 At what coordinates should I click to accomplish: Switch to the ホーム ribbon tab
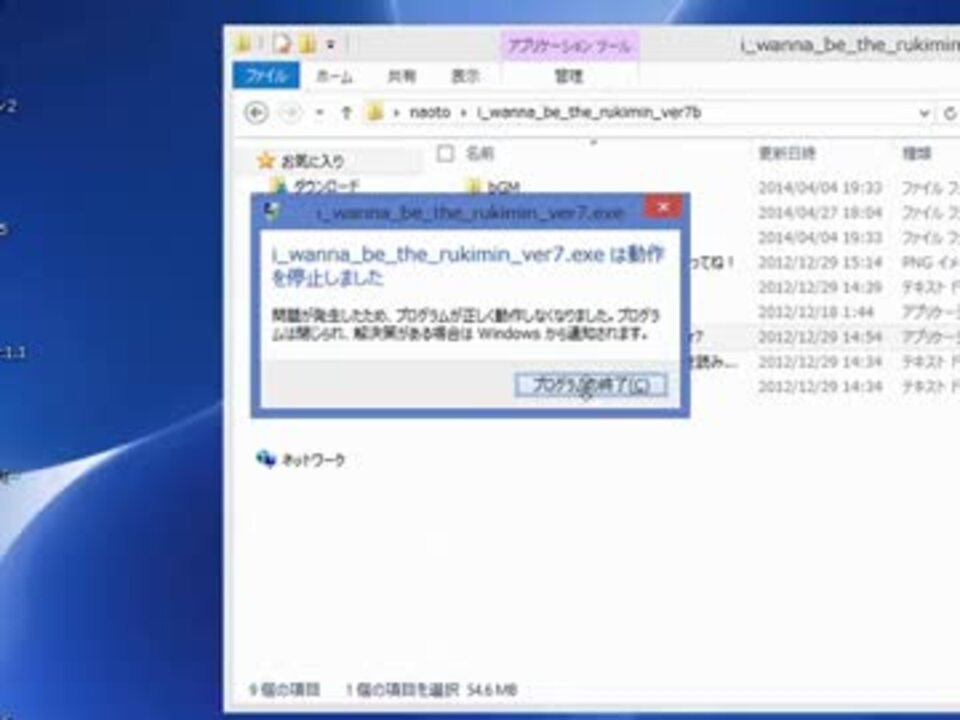[334, 76]
